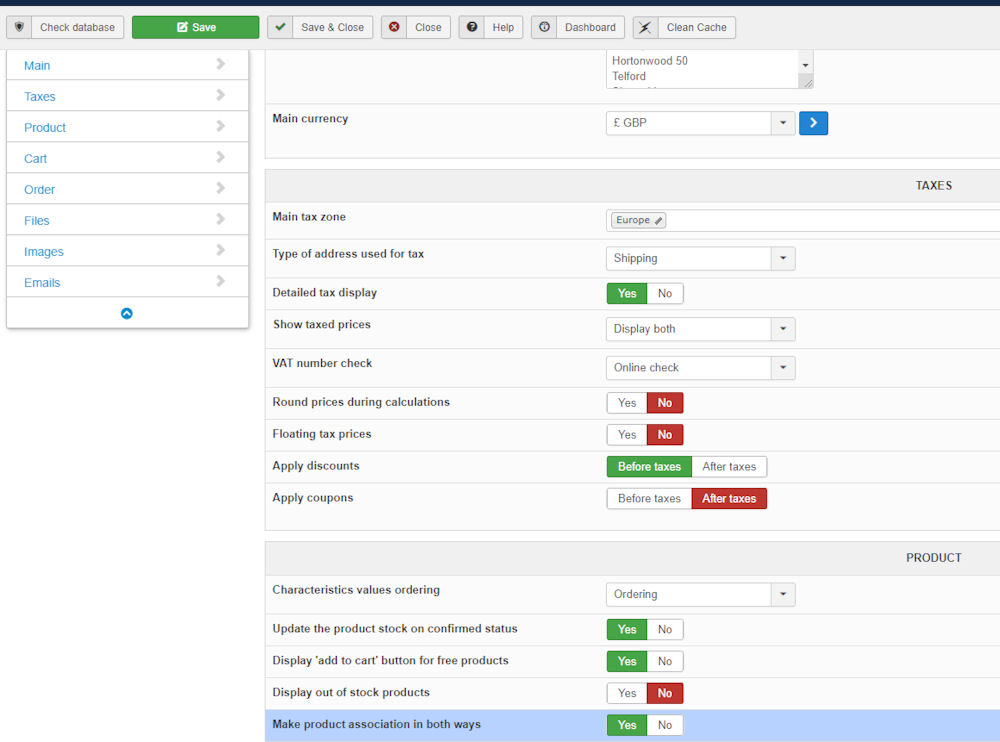Viewport: 1000px width, 742px height.
Task: Click the chevron arrow next to Taxes
Action: 221,95
